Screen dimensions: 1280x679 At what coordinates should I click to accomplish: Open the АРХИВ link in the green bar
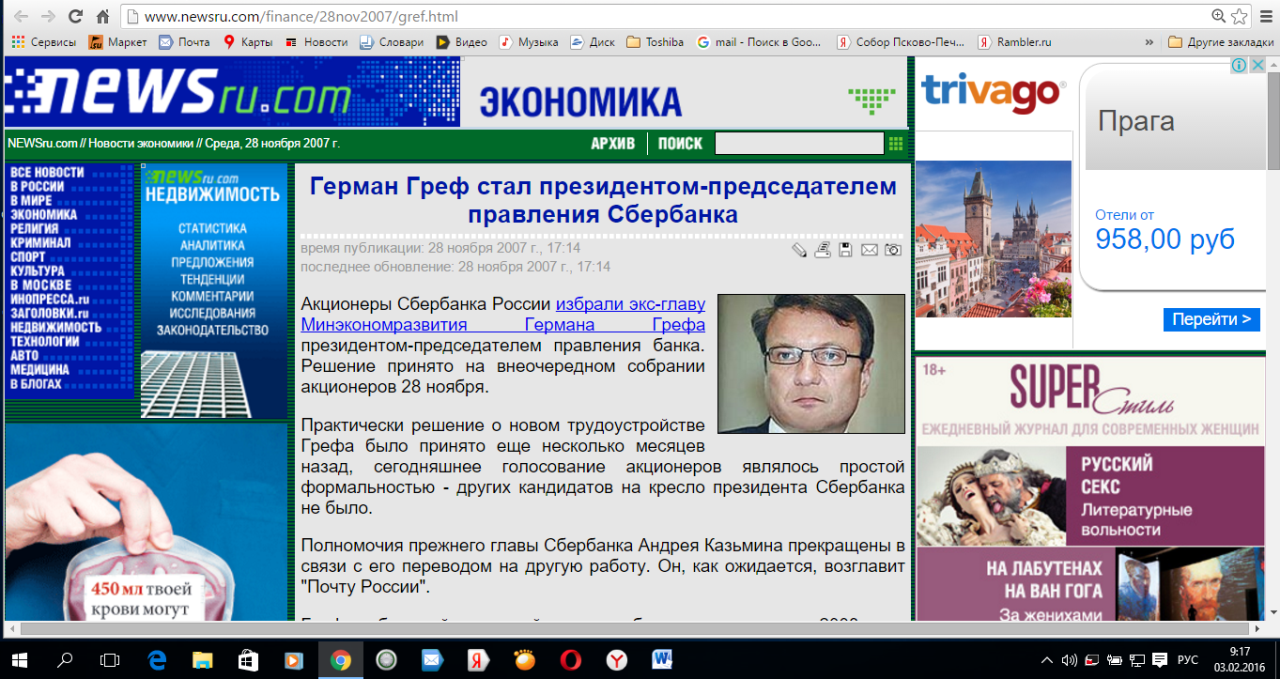(613, 144)
